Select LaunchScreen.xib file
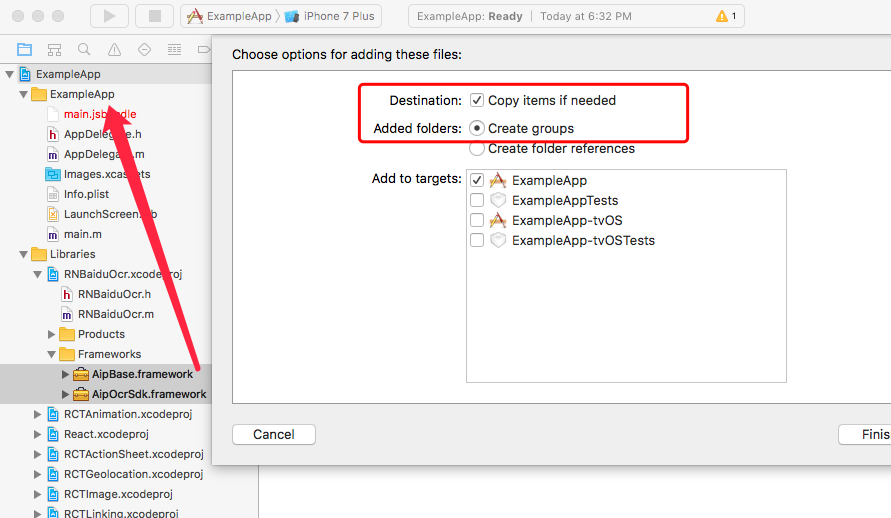The width and height of the screenshot is (891, 518). 110,214
